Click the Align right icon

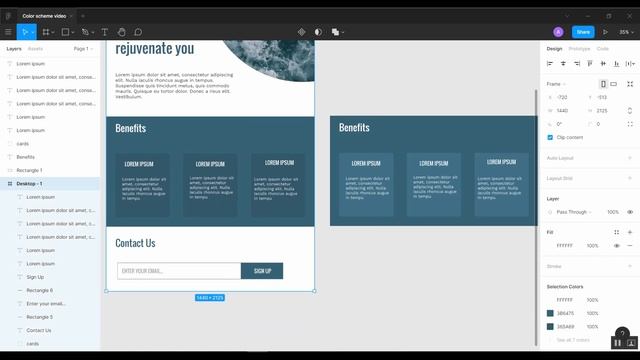[x=577, y=63]
